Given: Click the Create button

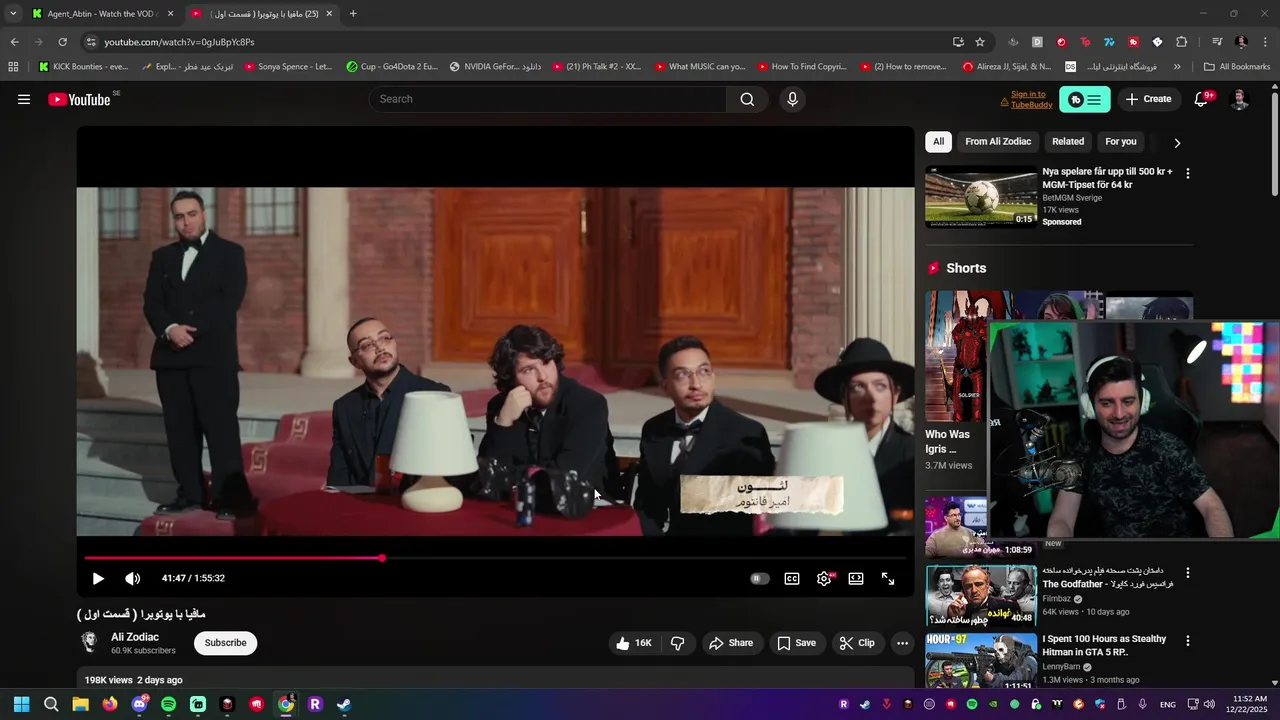Looking at the screenshot, I should pos(1148,99).
